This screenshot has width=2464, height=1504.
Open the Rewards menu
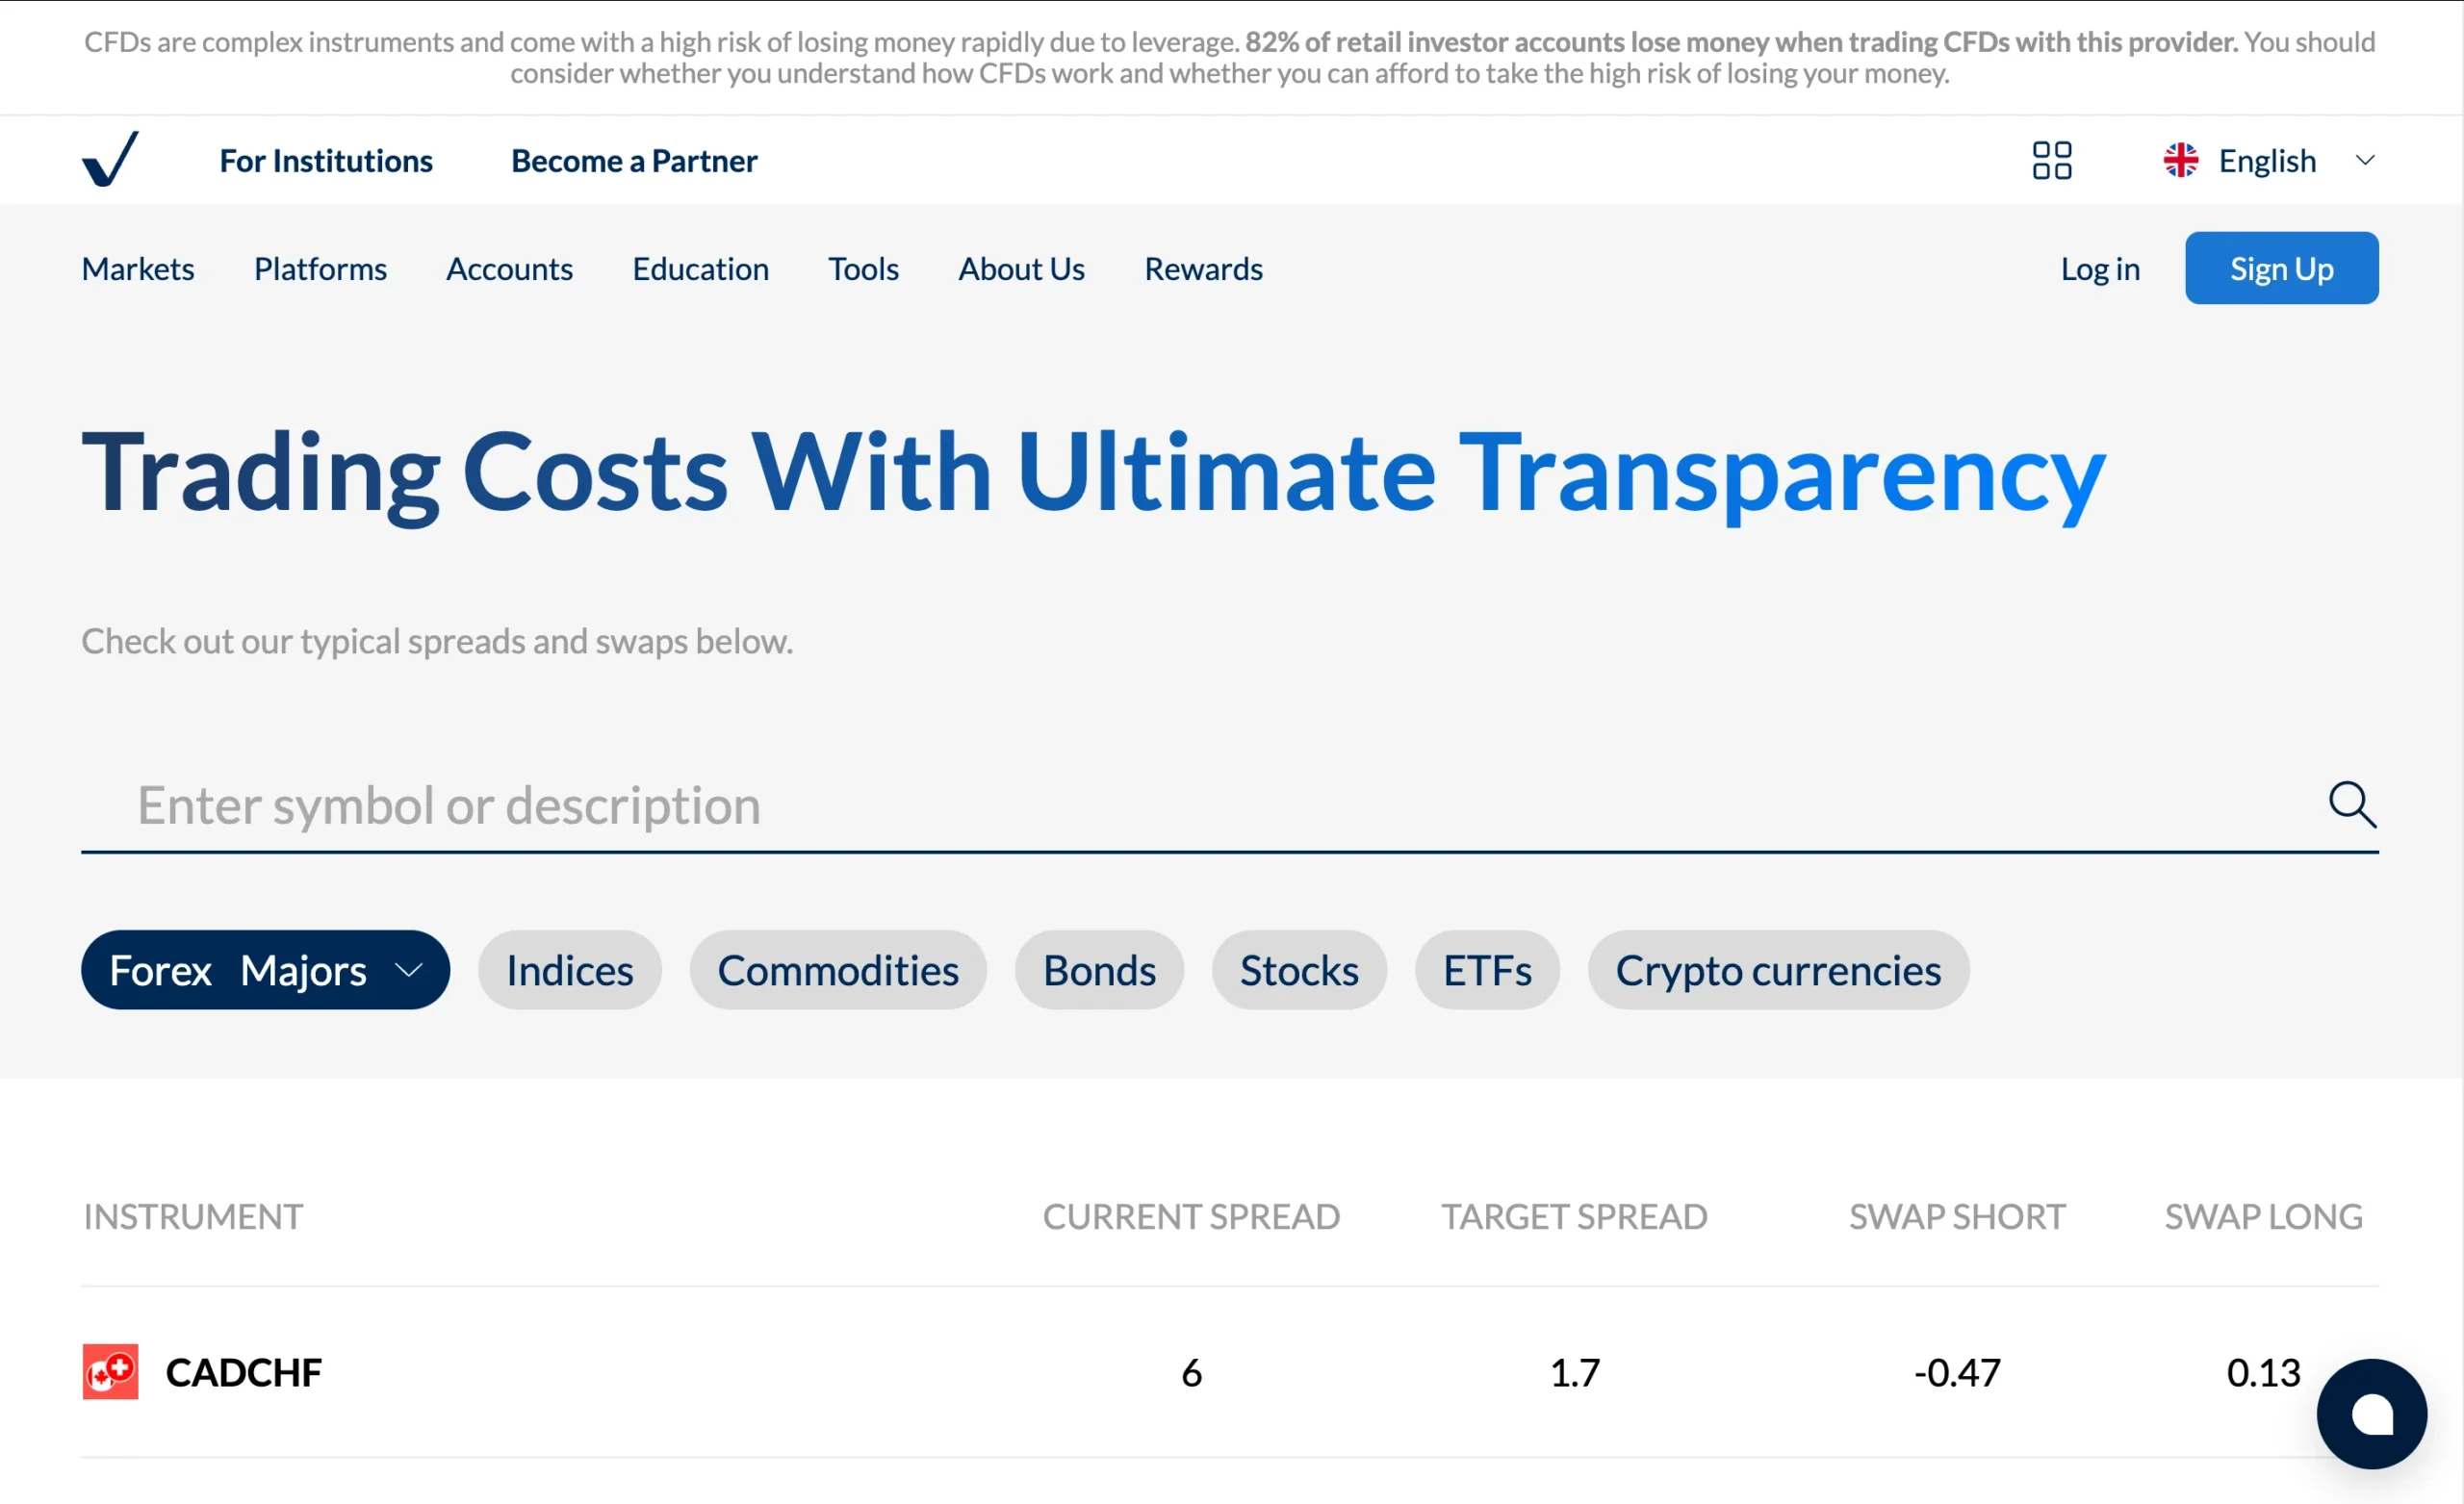click(x=1203, y=269)
